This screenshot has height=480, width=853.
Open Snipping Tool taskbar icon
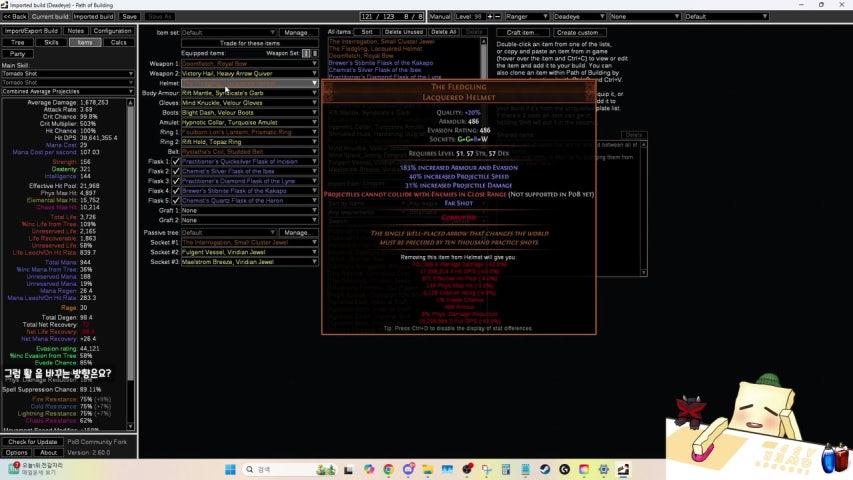(486, 469)
